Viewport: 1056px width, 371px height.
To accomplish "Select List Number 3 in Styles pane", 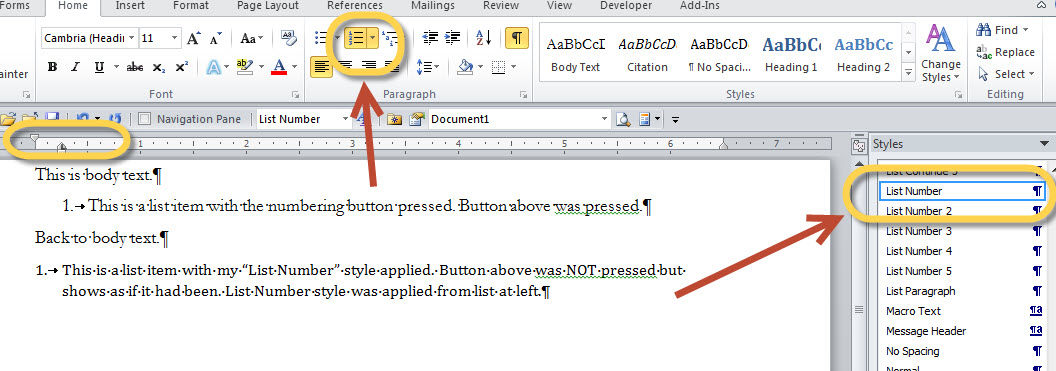I will coord(919,231).
